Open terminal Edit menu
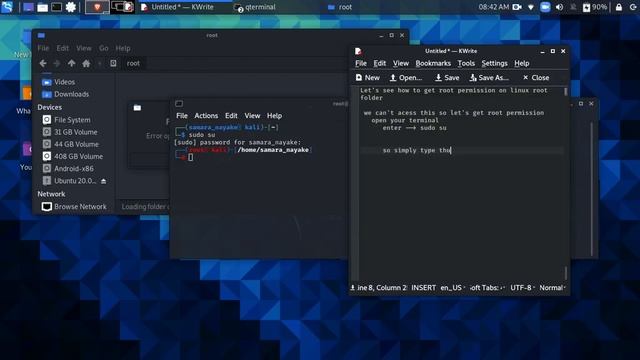 (x=231, y=116)
